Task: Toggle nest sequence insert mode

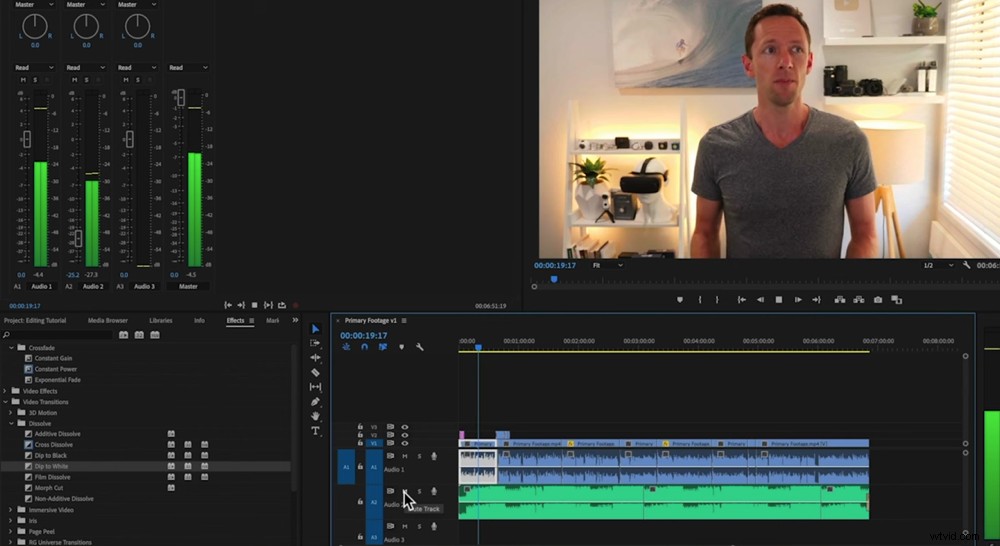Action: click(x=346, y=347)
